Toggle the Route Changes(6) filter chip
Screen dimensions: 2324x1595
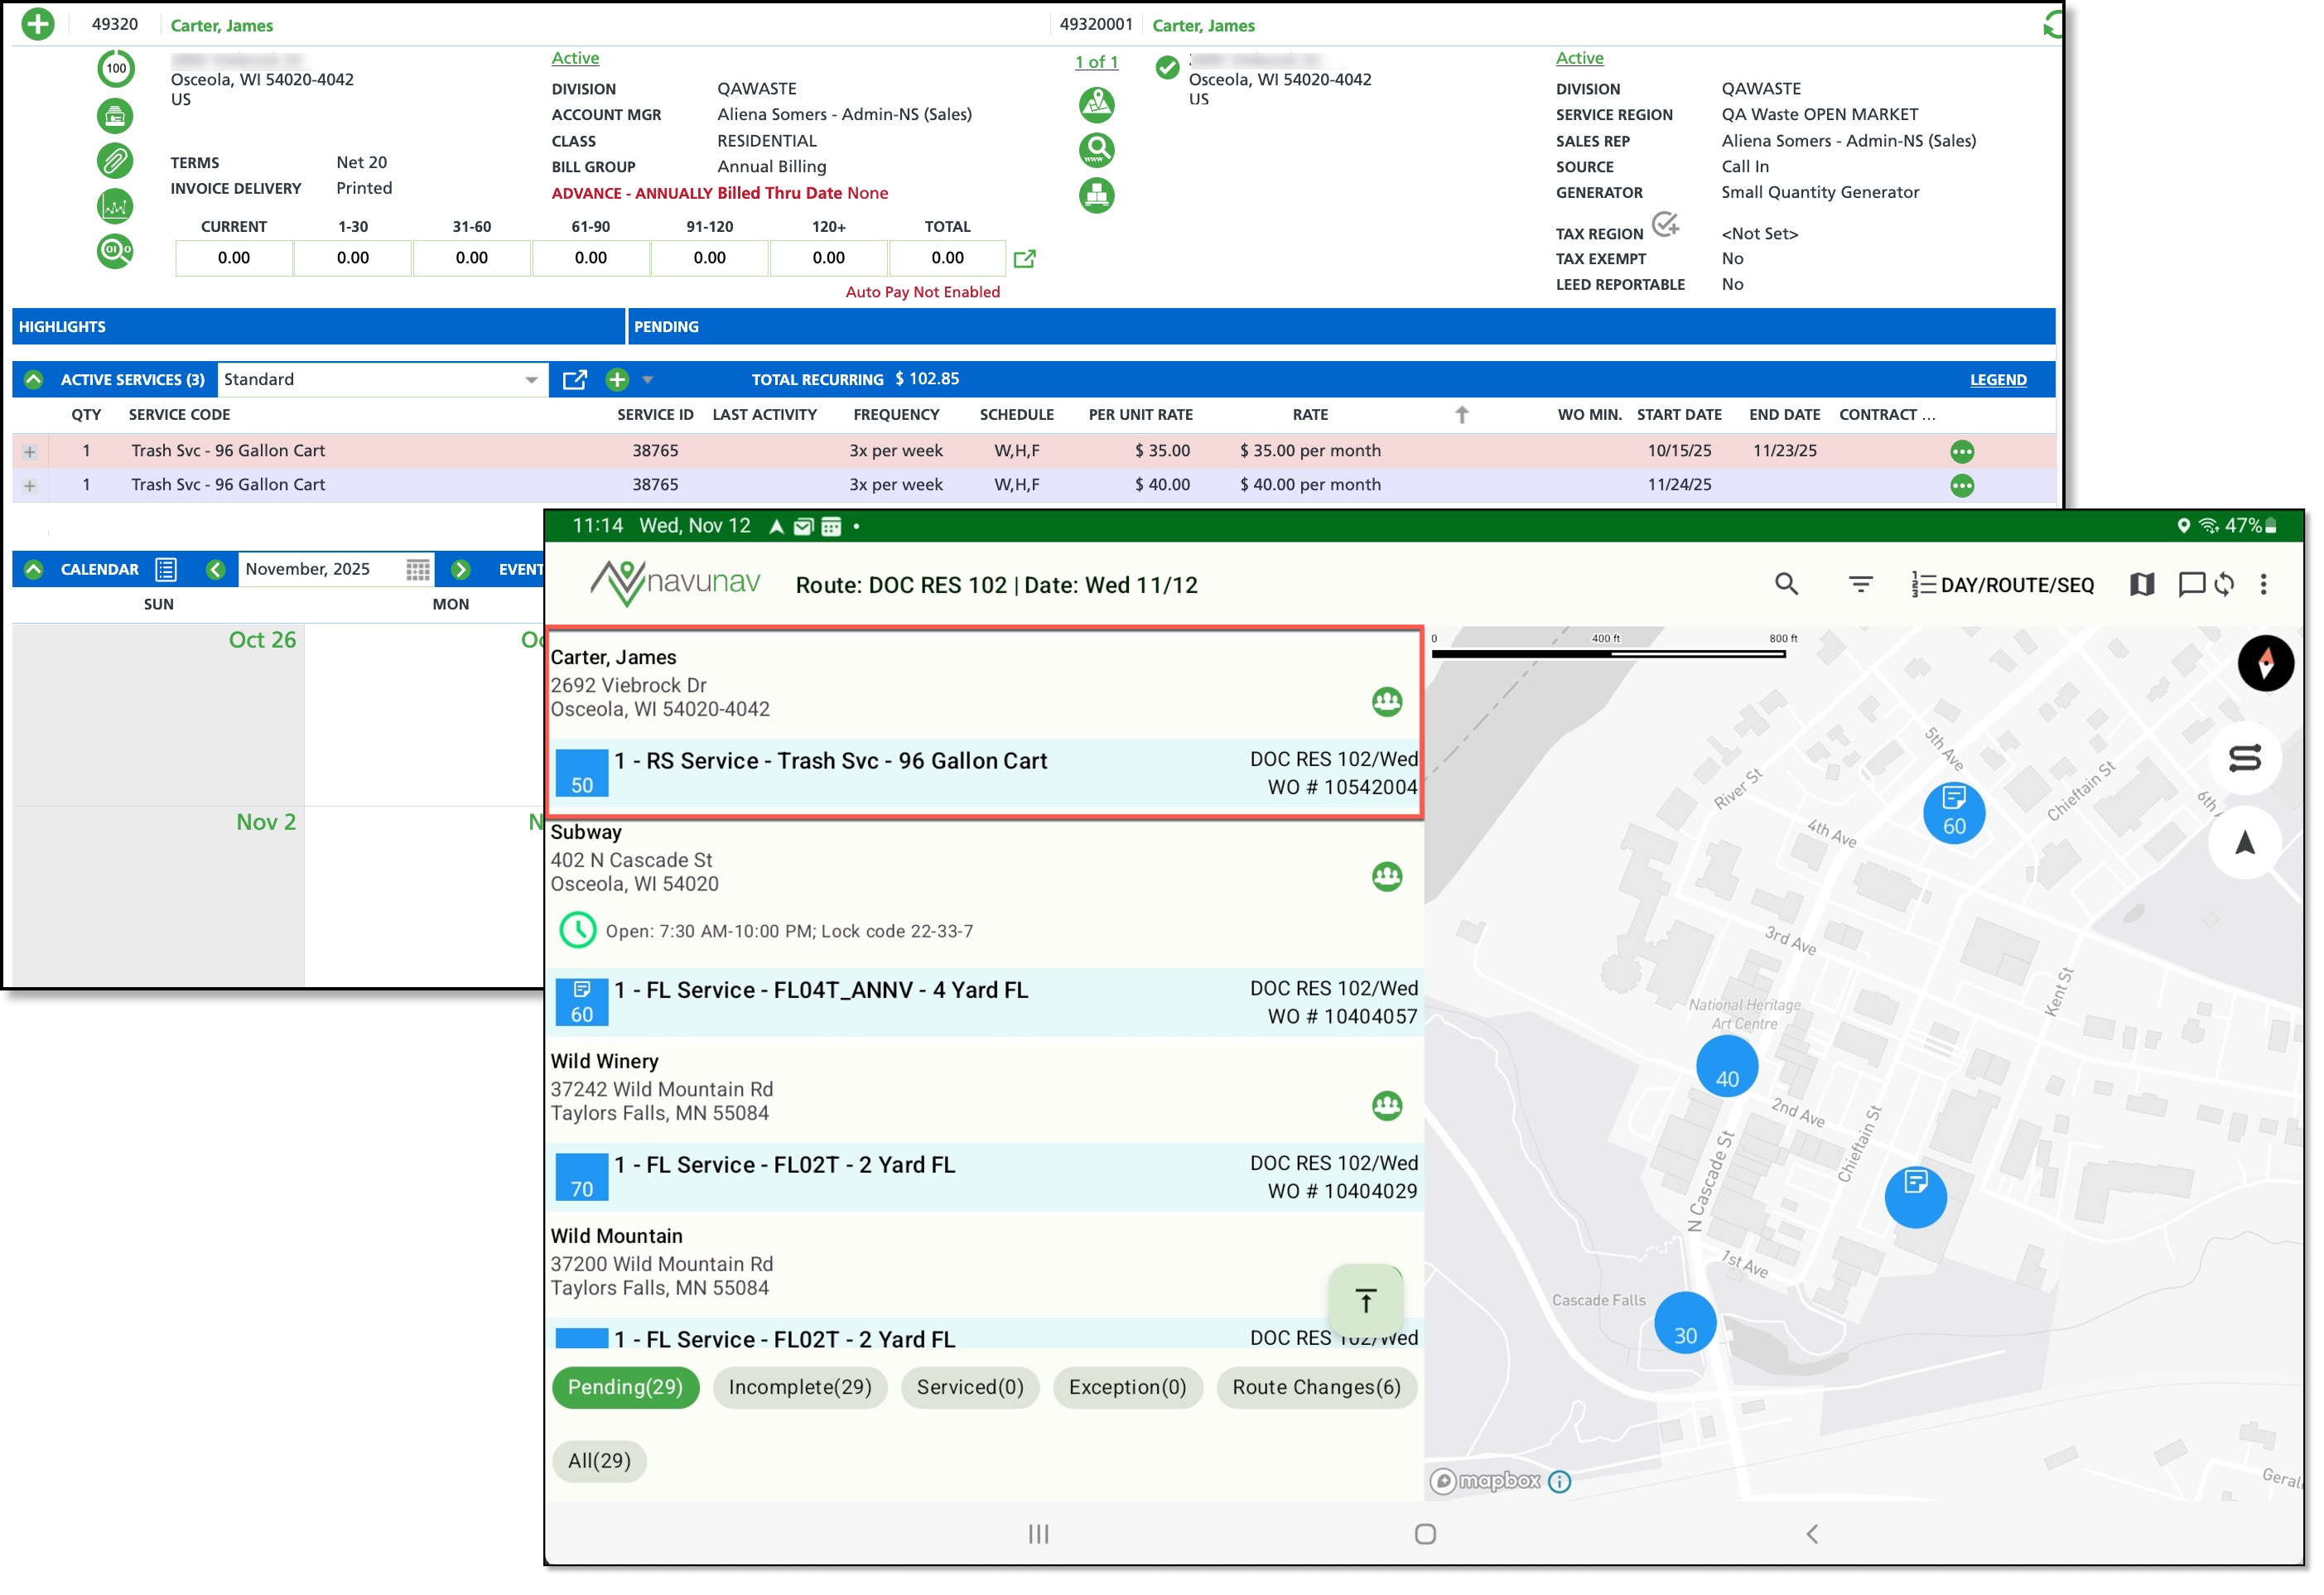click(x=1316, y=1387)
